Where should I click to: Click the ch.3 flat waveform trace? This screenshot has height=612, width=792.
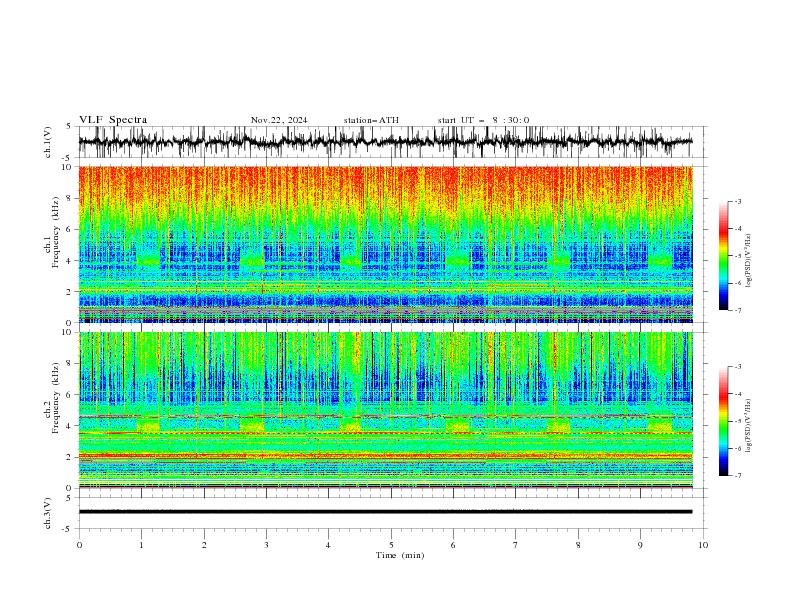(385, 512)
